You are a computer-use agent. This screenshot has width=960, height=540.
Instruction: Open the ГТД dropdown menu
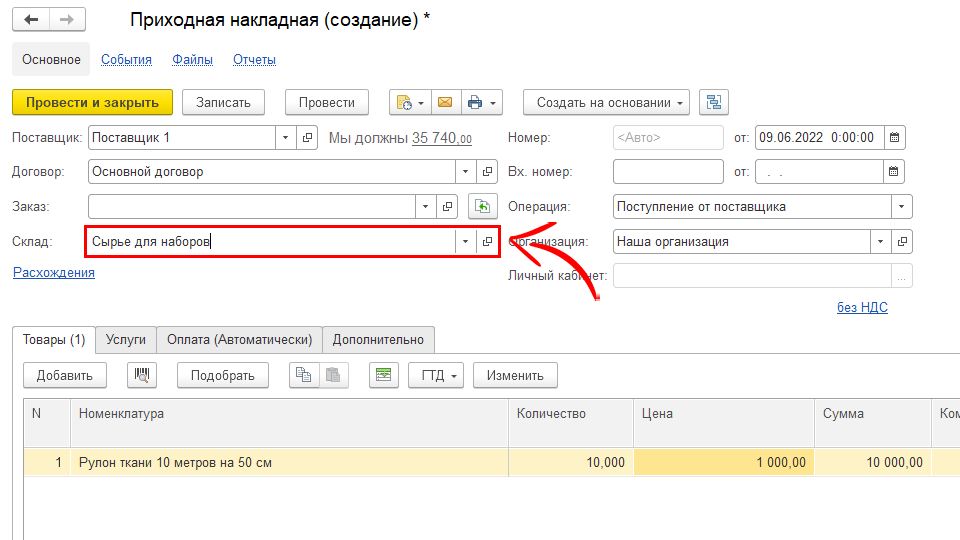(436, 375)
